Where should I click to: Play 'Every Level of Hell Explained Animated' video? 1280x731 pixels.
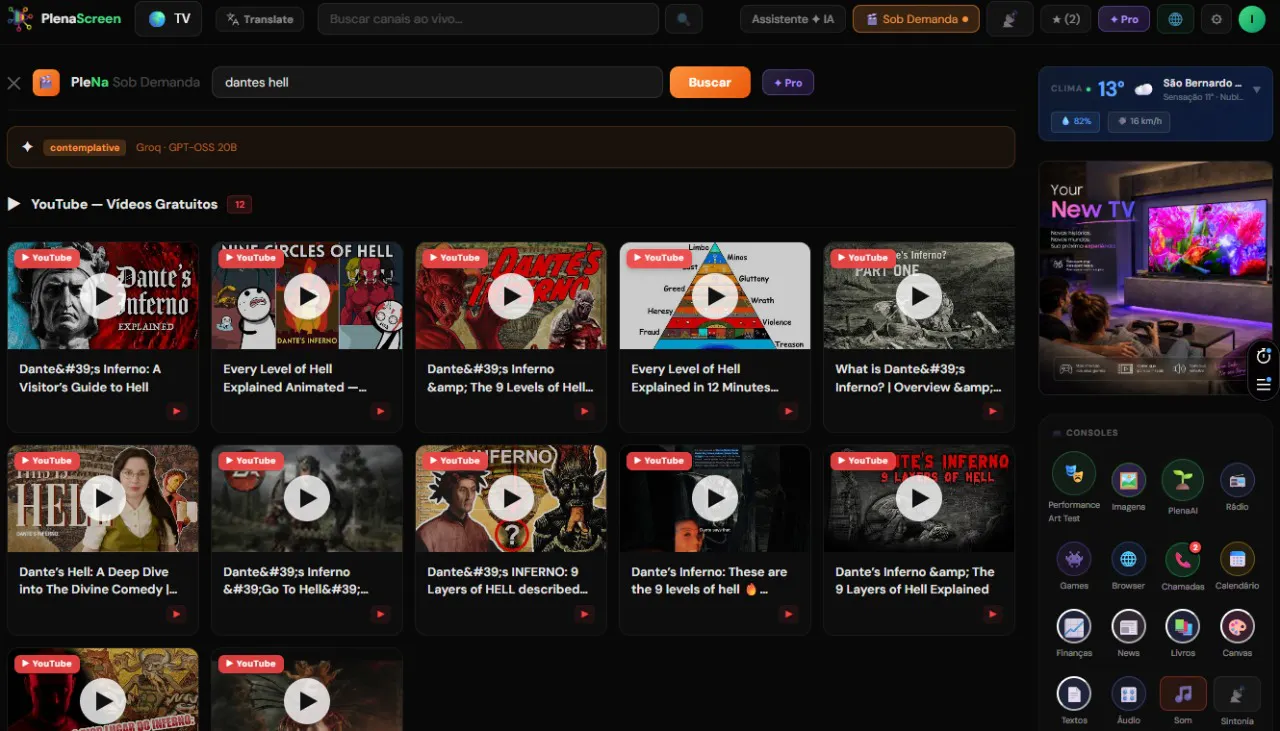[x=307, y=296]
